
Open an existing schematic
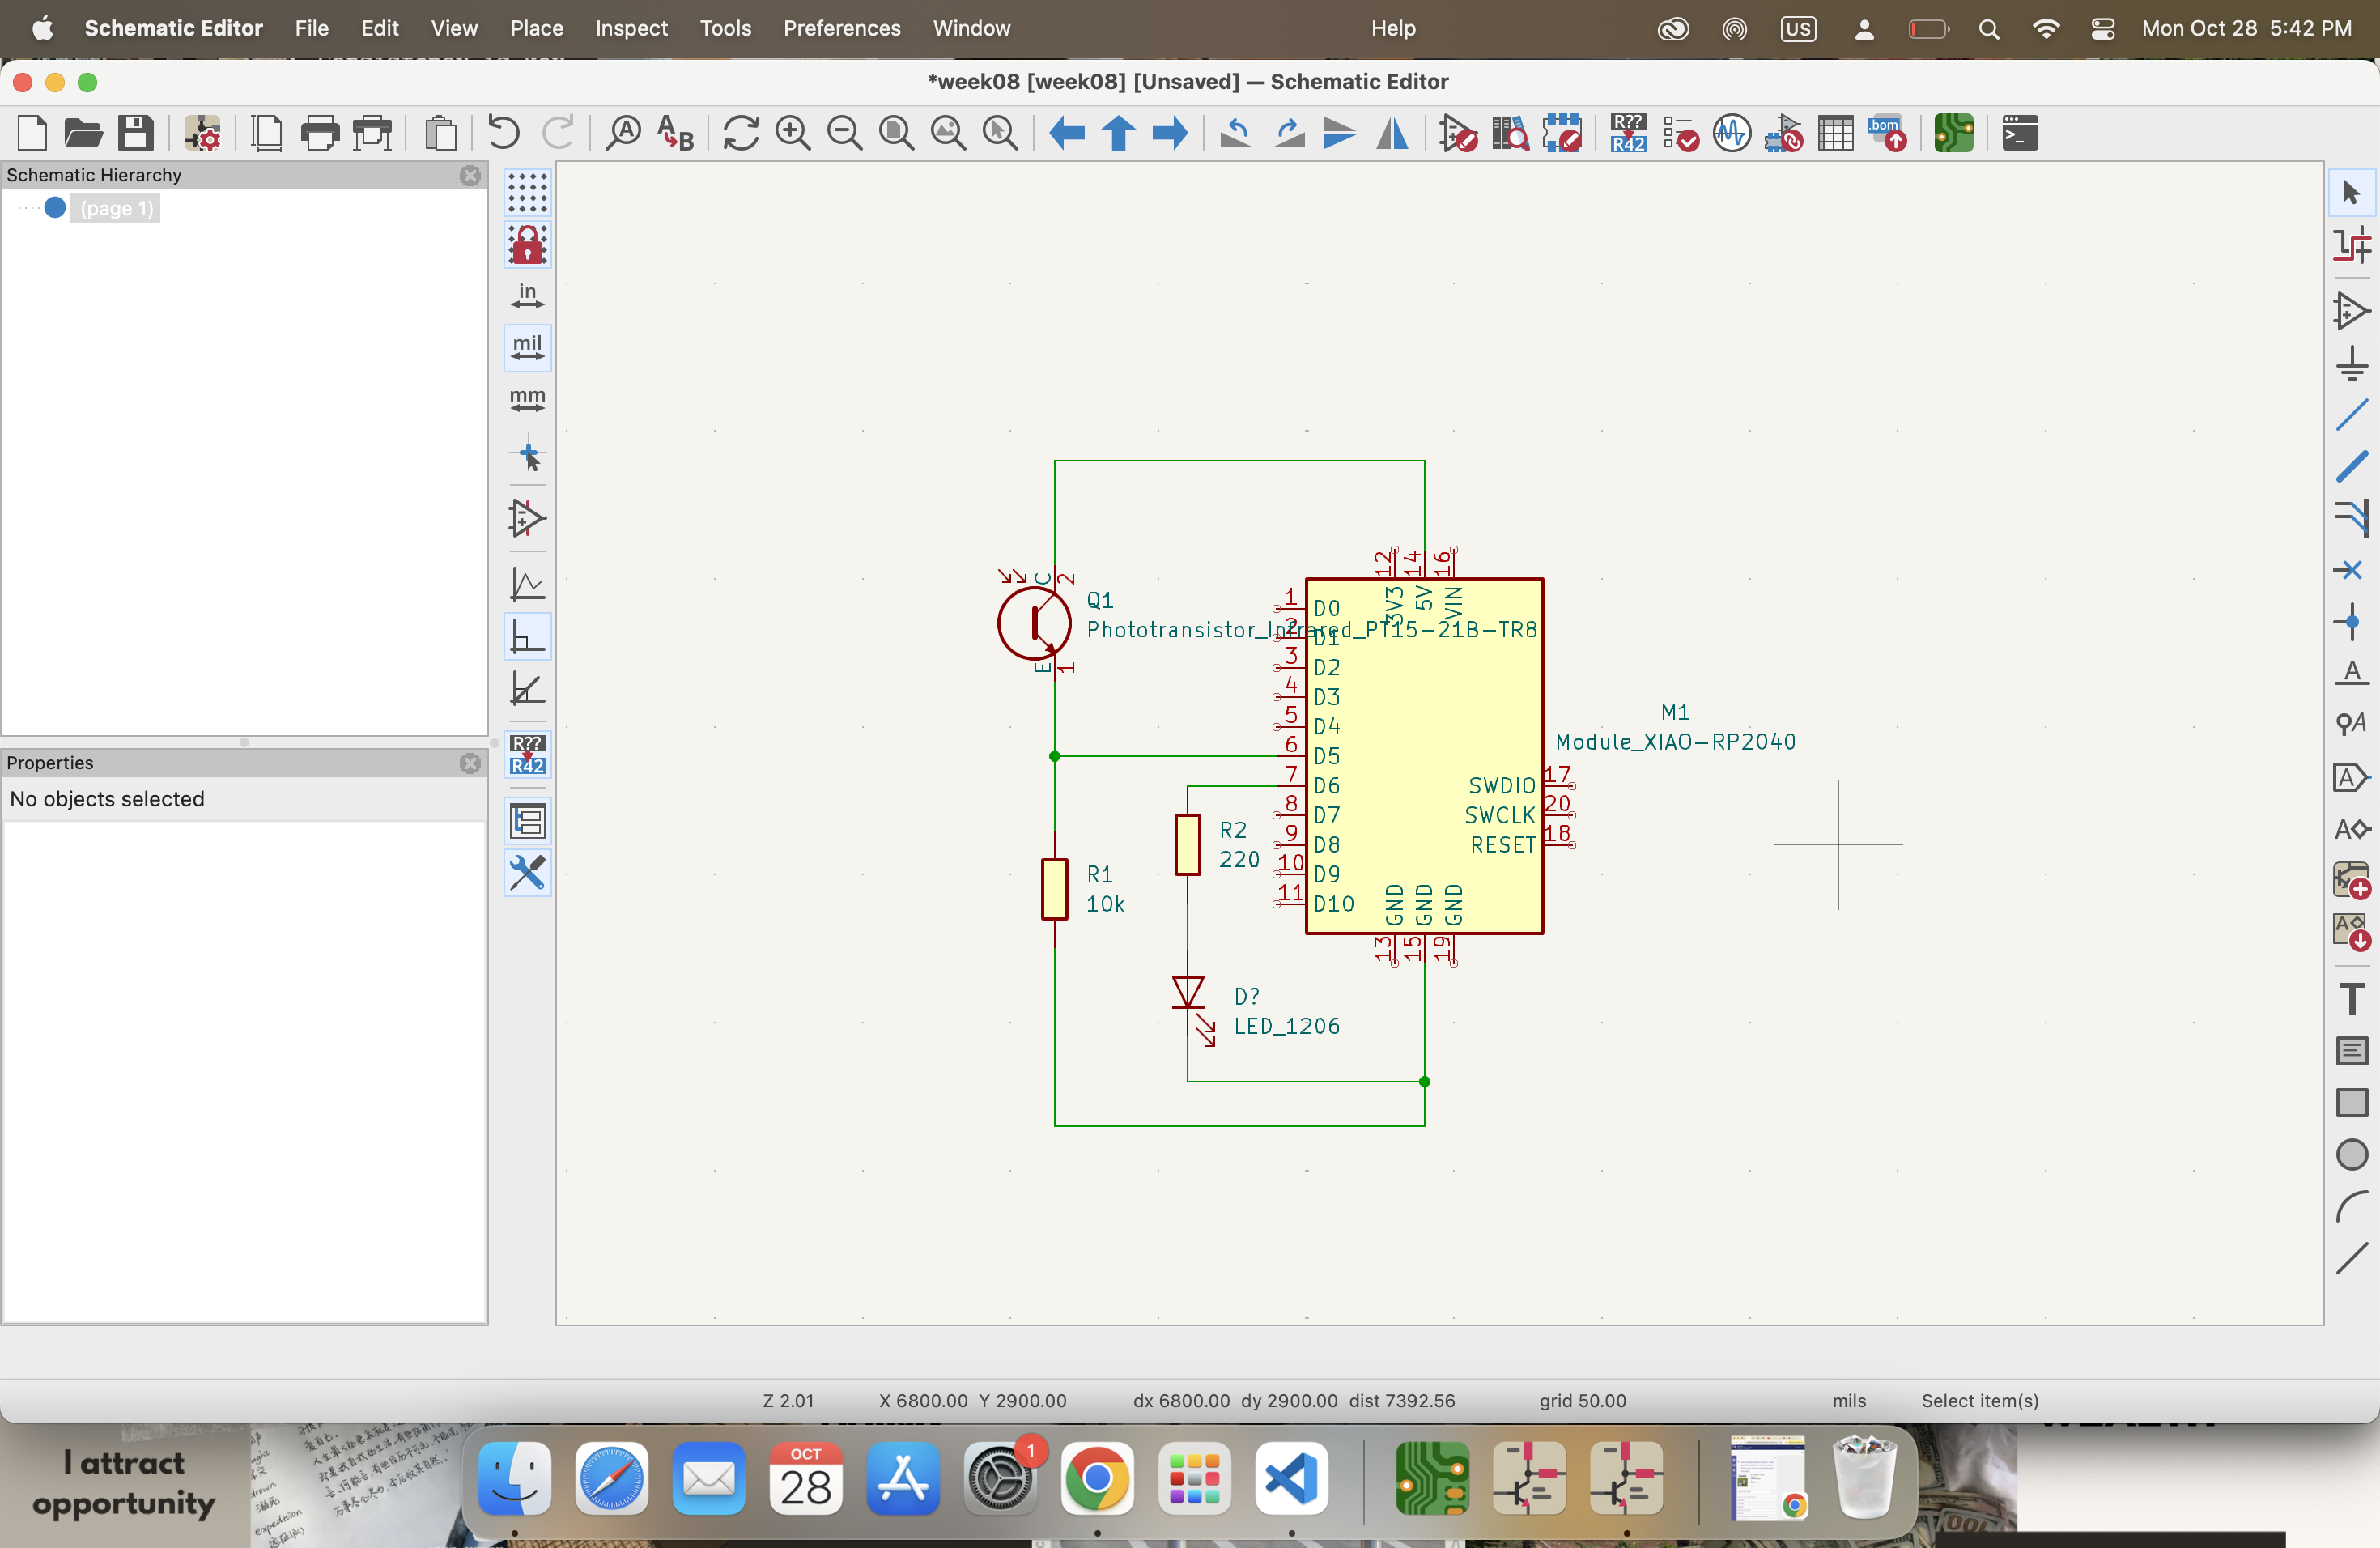pos(84,133)
